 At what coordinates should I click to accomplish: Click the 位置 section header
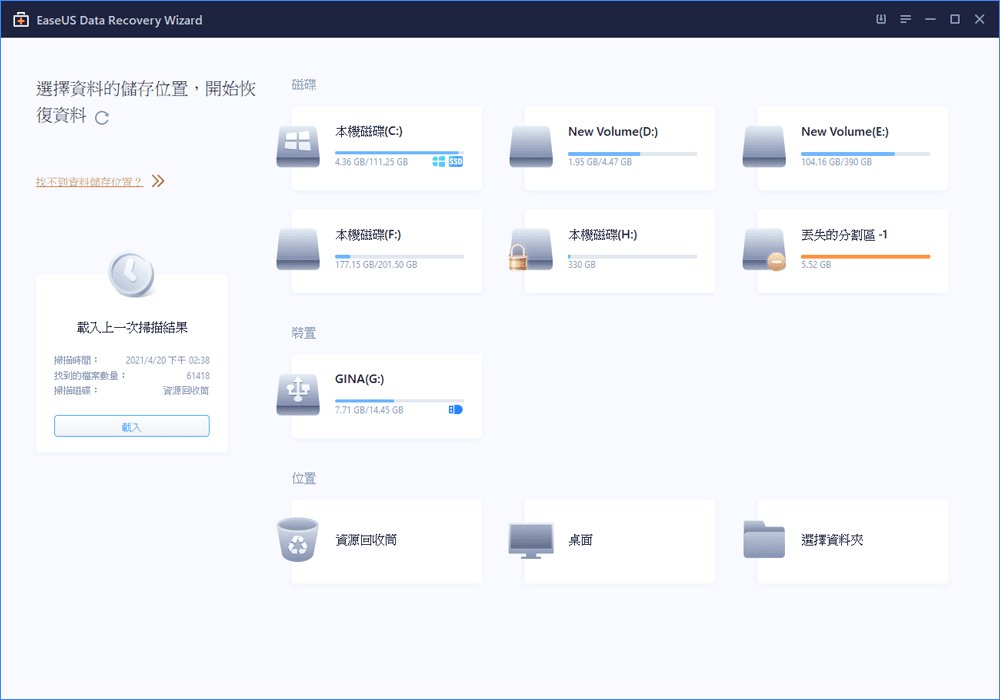(x=304, y=478)
